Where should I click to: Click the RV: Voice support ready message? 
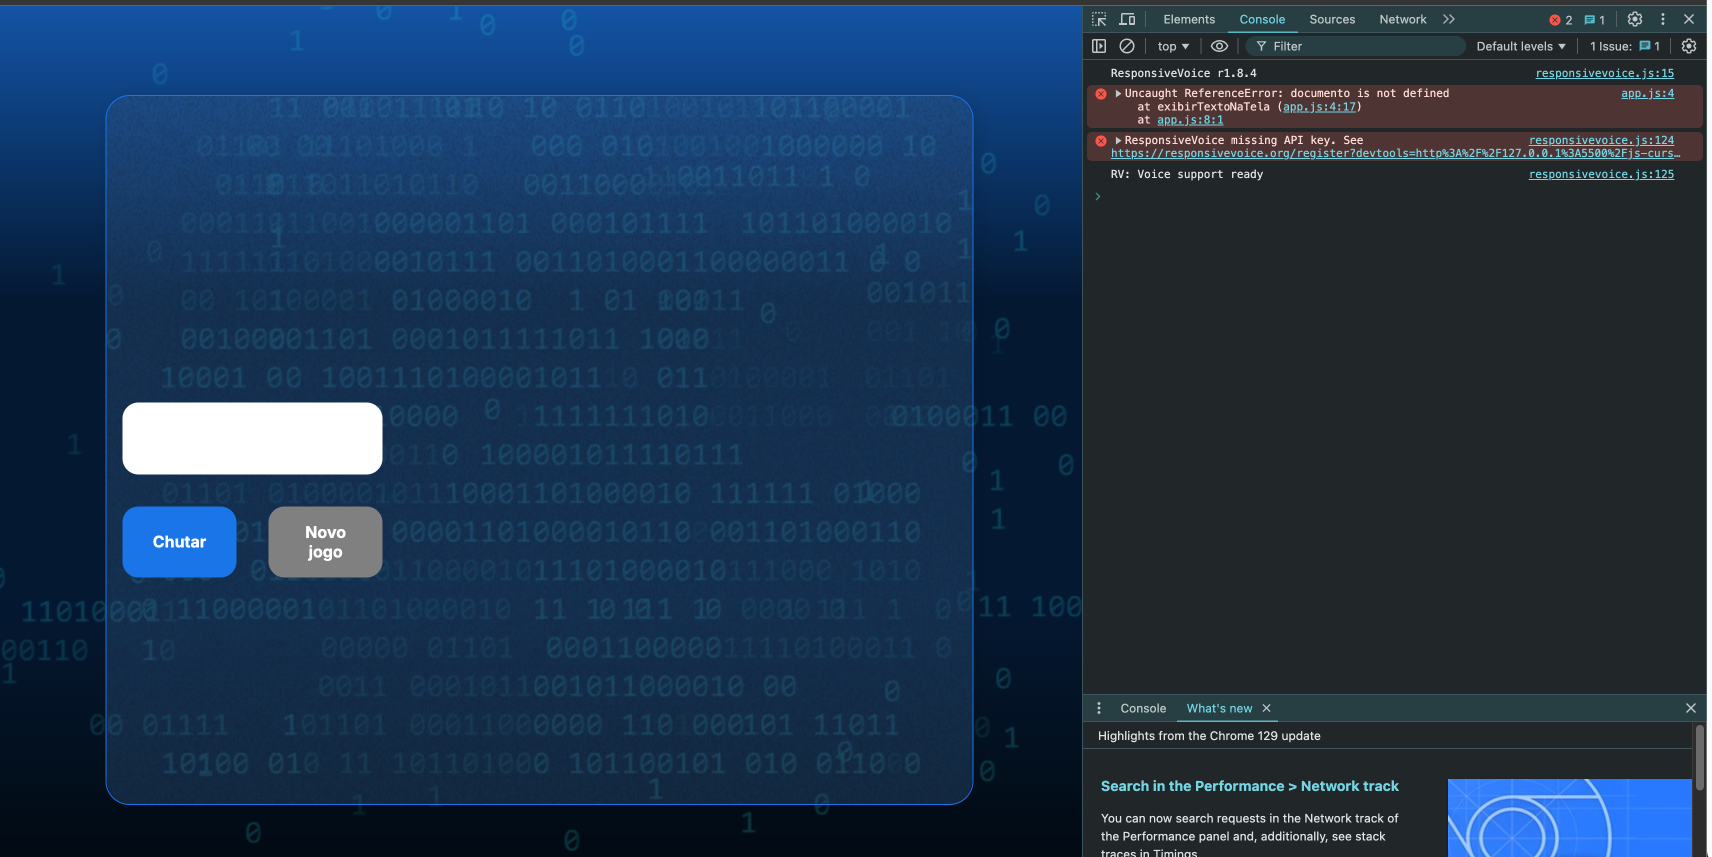click(x=1187, y=174)
